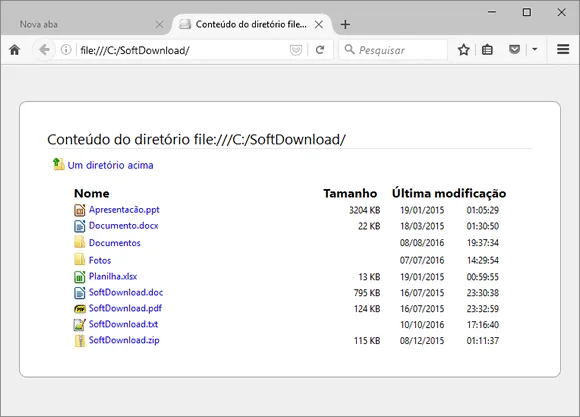Close the Nova aba tab
This screenshot has height=417, width=580.
[159, 24]
